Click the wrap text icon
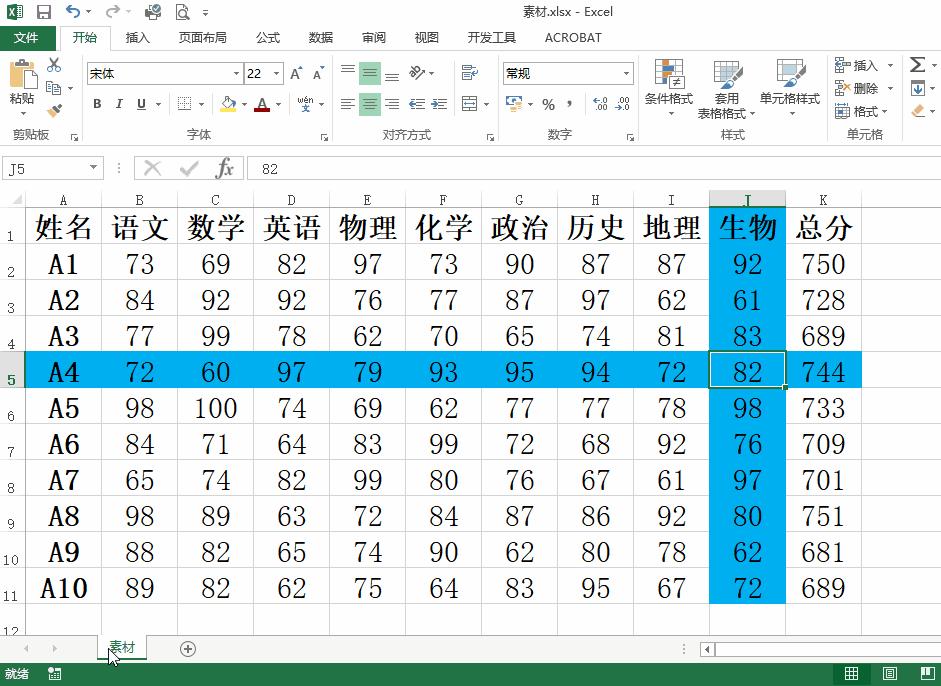The width and height of the screenshot is (941, 686). [470, 73]
